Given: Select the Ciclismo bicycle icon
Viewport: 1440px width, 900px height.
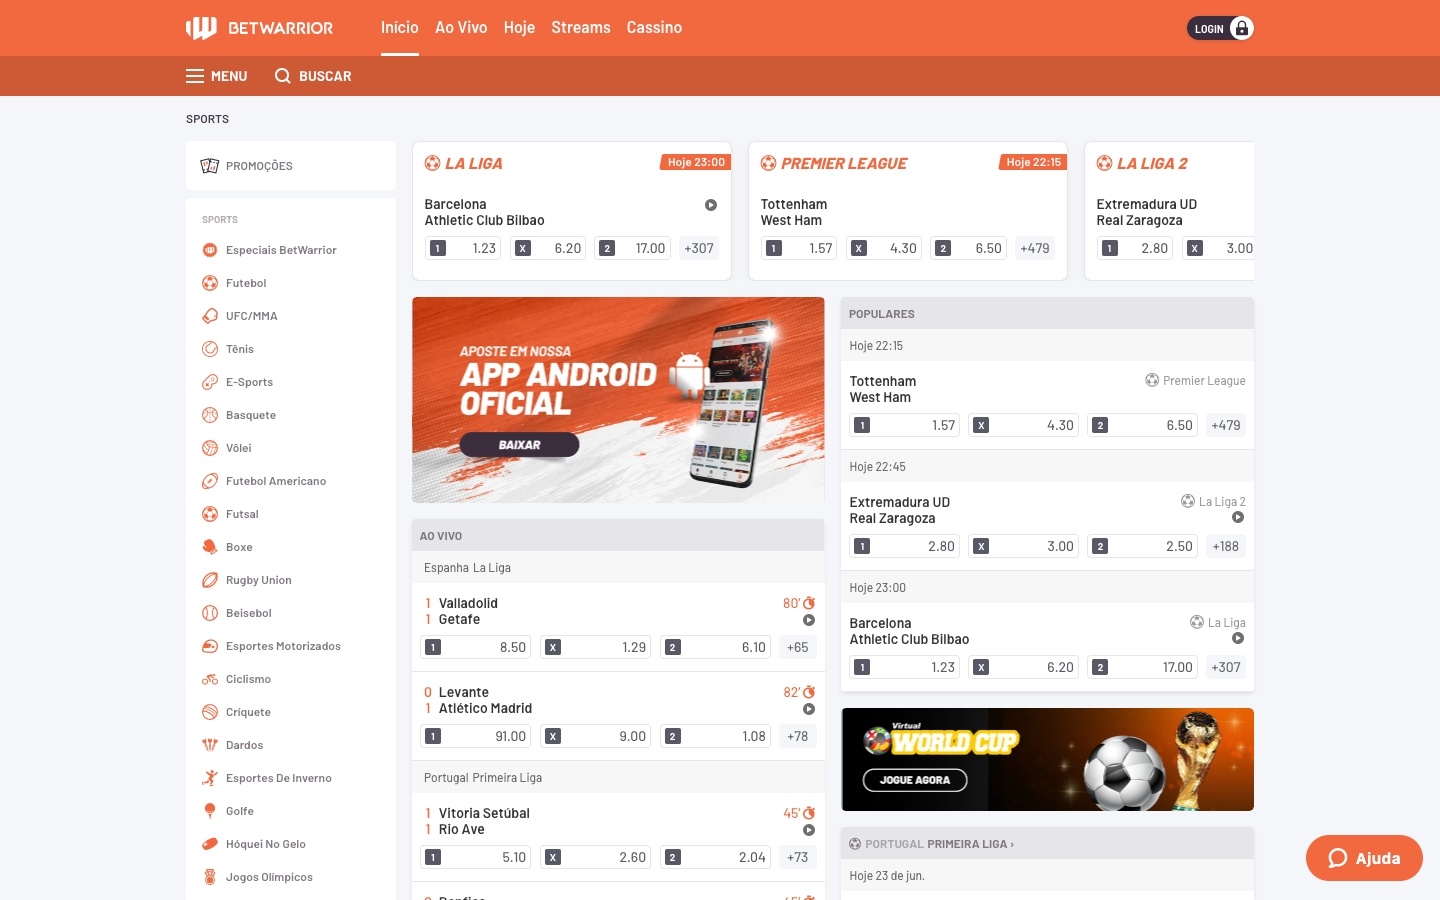Looking at the screenshot, I should 210,679.
